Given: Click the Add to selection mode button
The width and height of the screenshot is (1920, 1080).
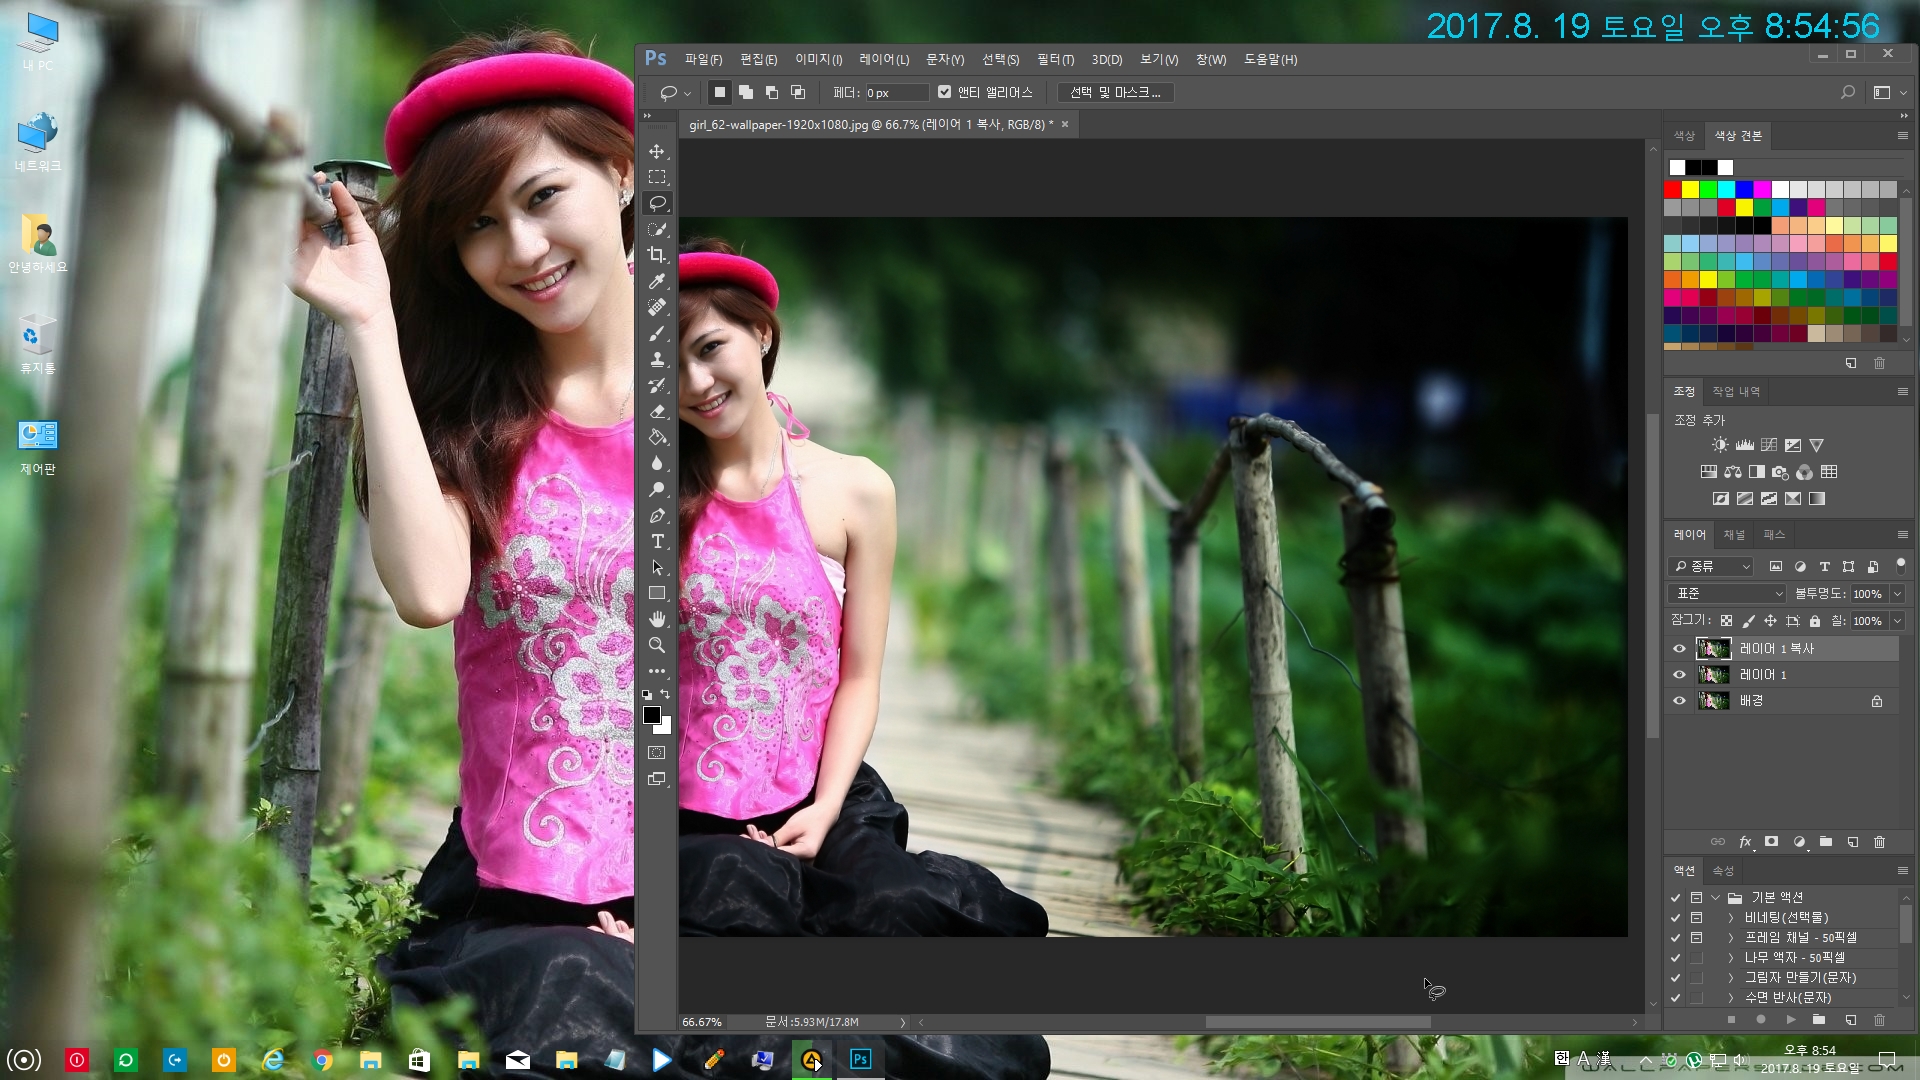Looking at the screenshot, I should [x=746, y=92].
